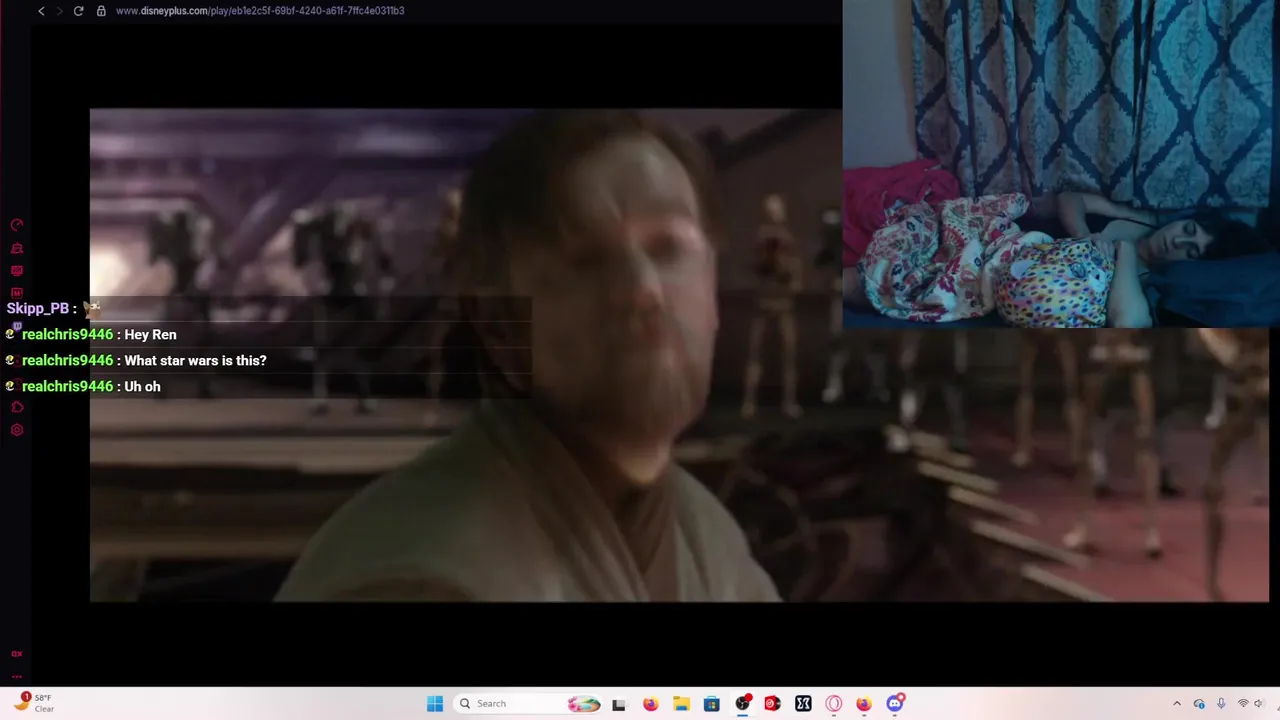Open Firefox icon beside Discord
Viewport: 1280px width, 720px height.
(864, 704)
